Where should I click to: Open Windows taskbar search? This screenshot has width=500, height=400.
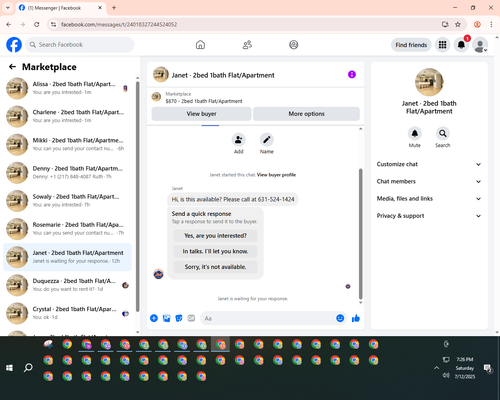pyautogui.click(x=28, y=368)
